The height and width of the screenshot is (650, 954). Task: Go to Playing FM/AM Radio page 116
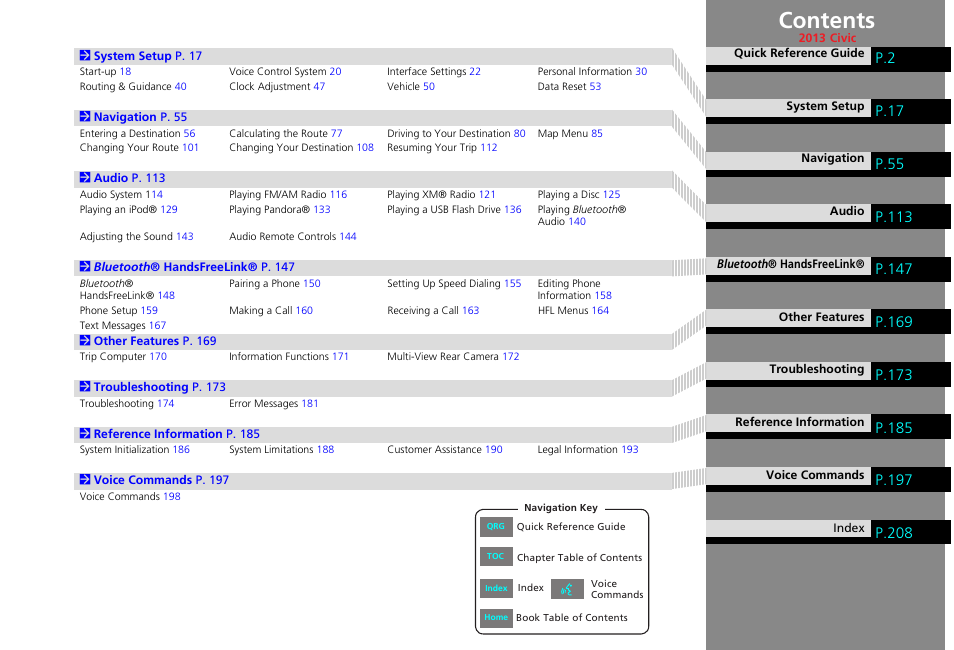click(x=288, y=194)
